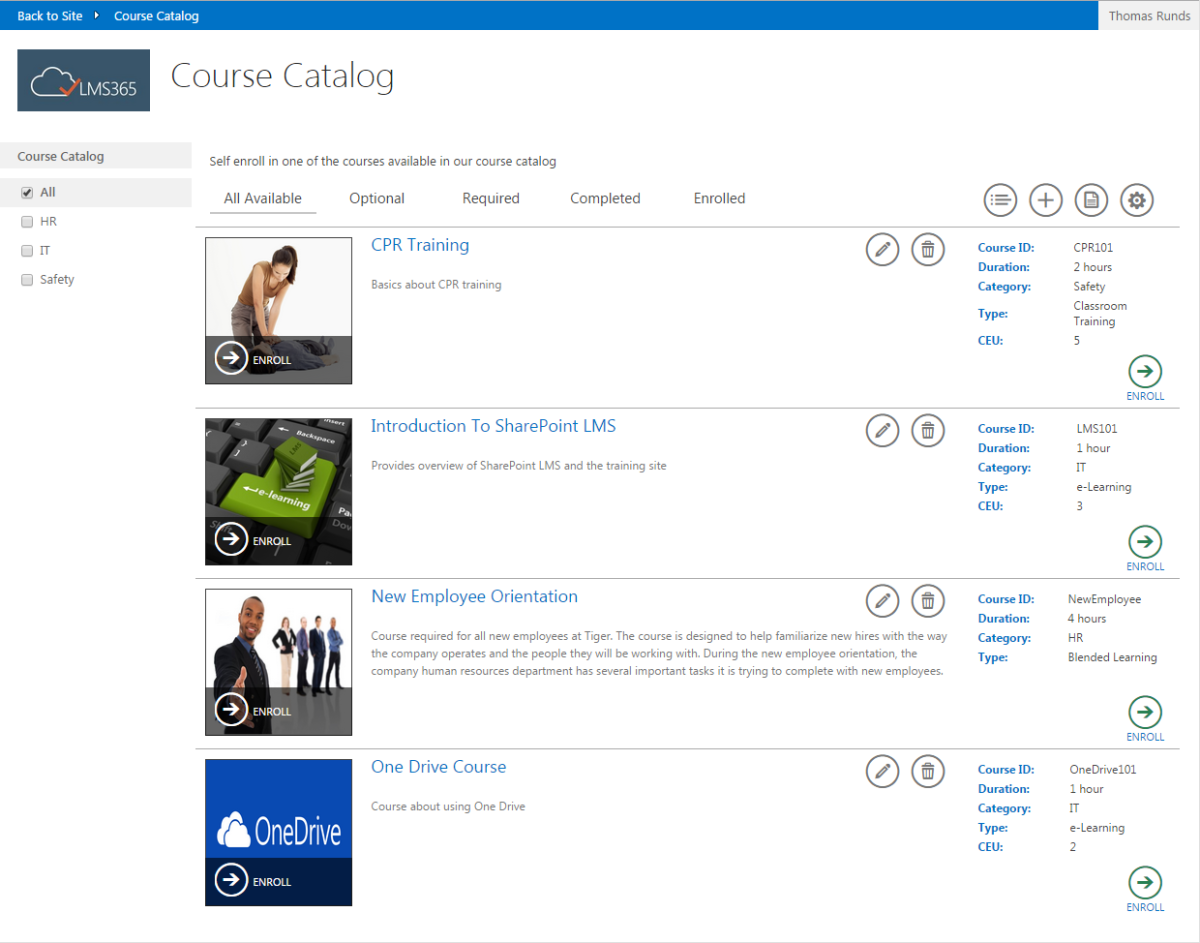Click the plus icon to add a course

coord(1045,200)
